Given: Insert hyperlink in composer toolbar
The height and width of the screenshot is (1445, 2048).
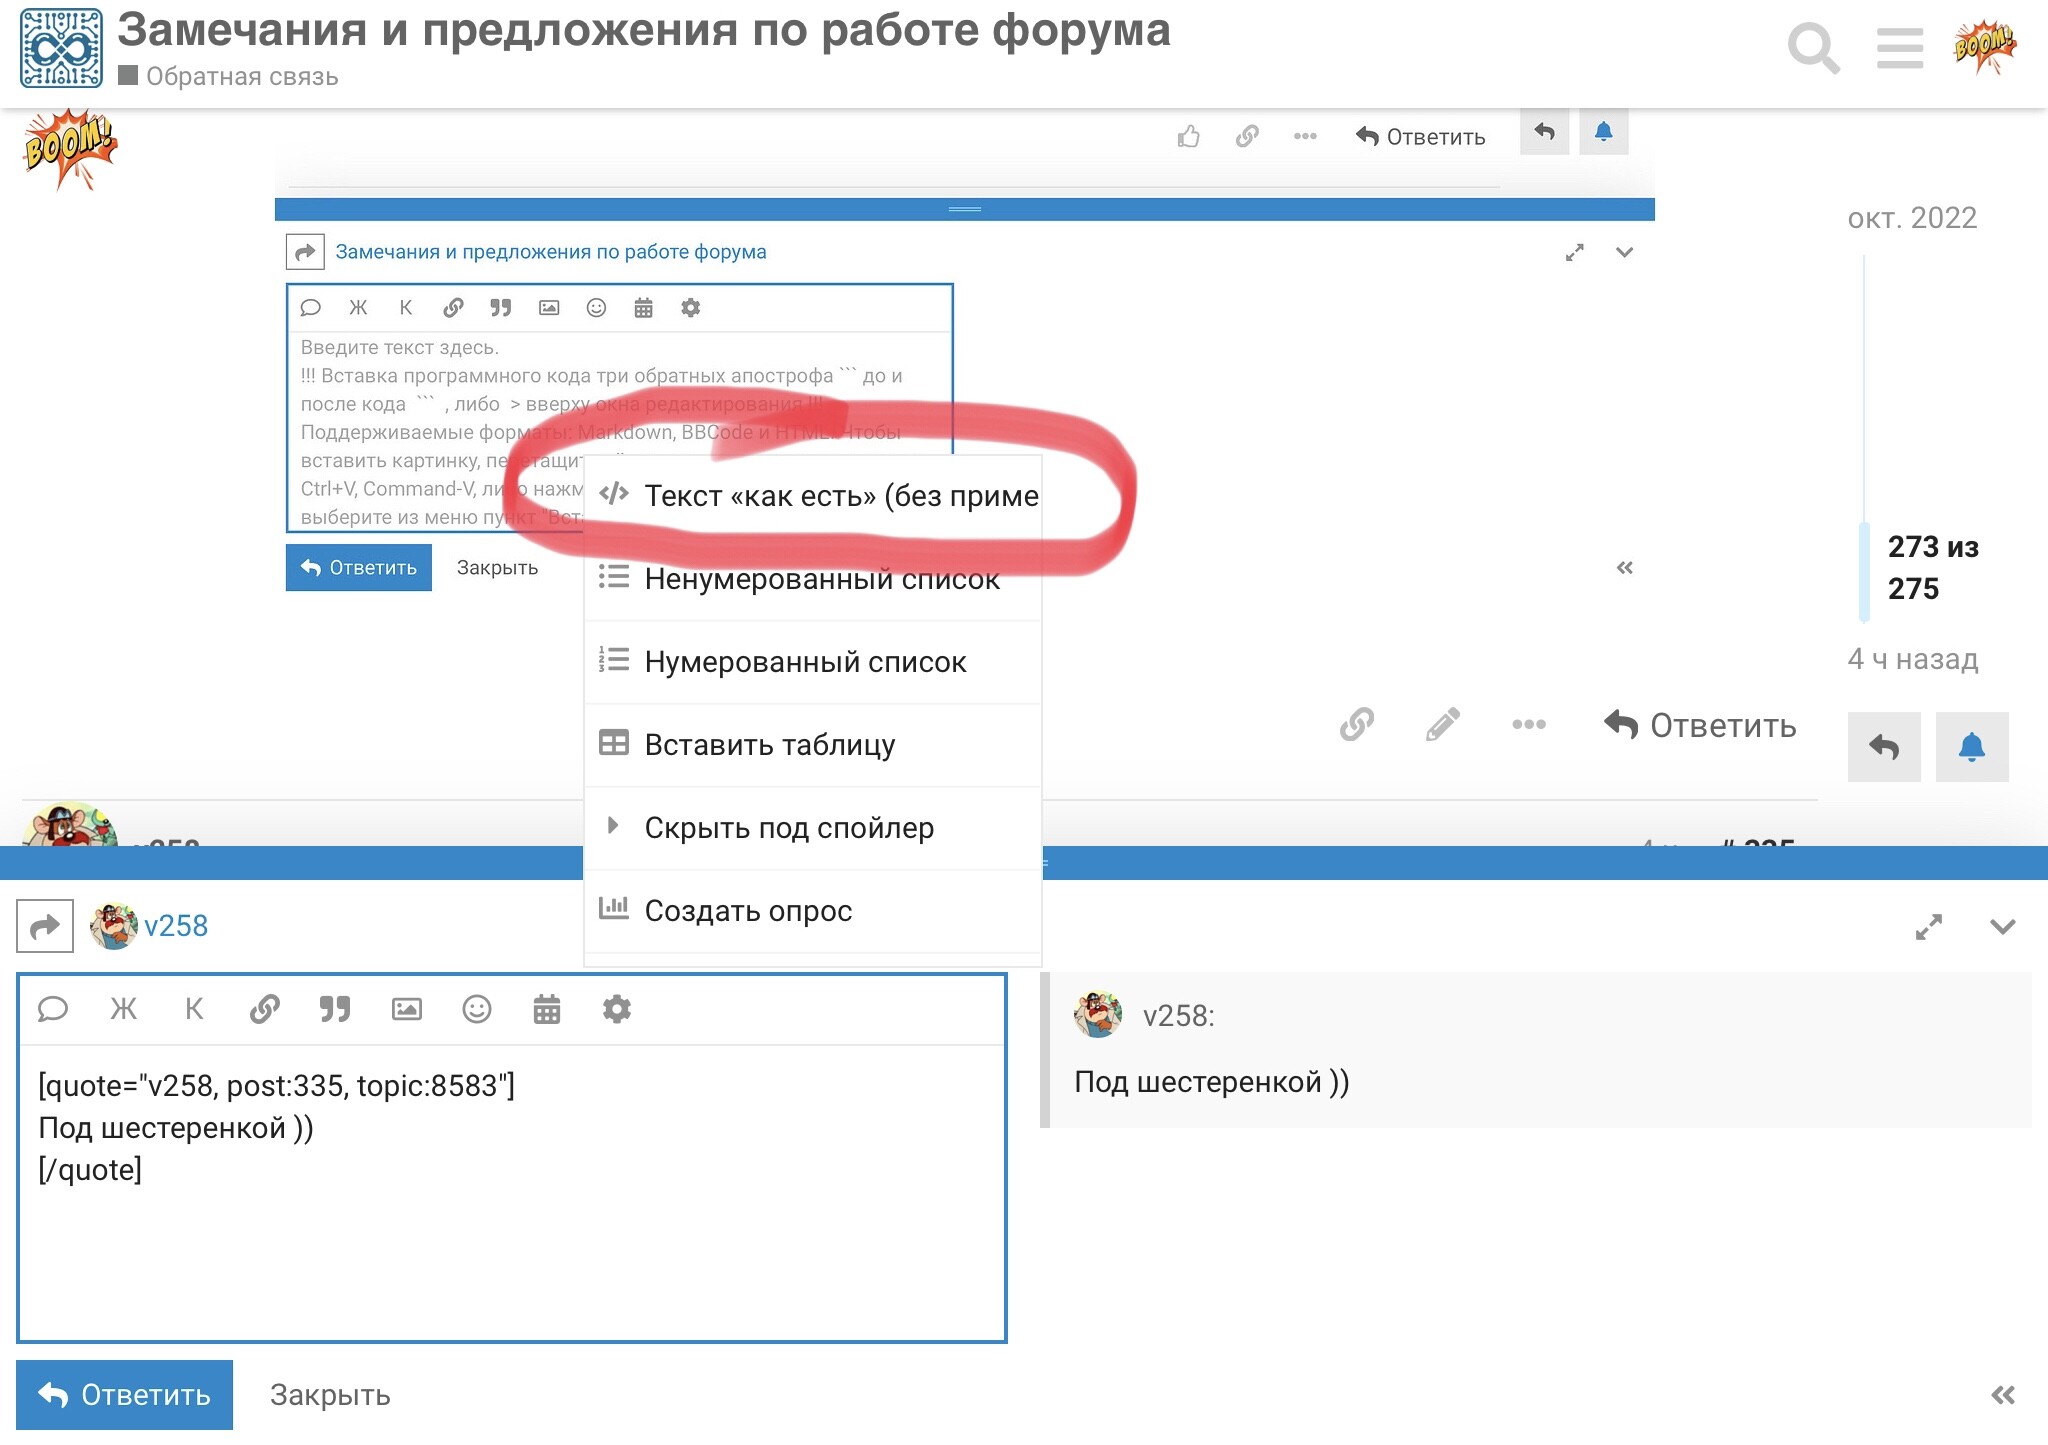Looking at the screenshot, I should pyautogui.click(x=265, y=1009).
